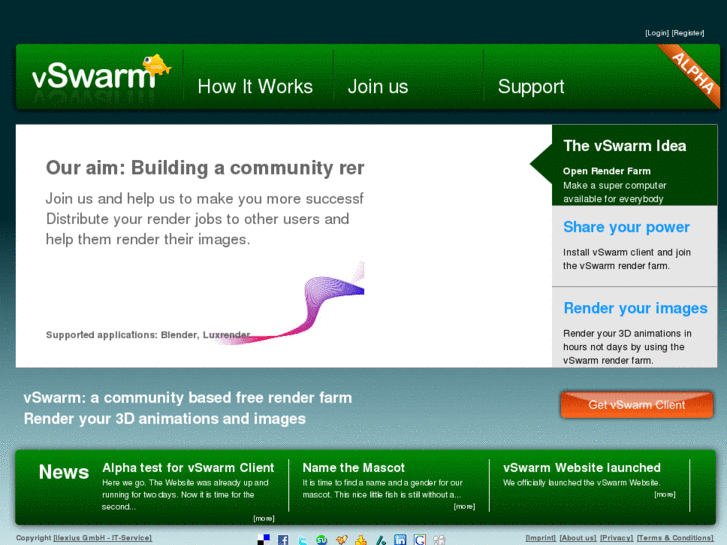The image size is (727, 545).
Task: Click 'Open Render Farm' subtitle
Action: 606,171
